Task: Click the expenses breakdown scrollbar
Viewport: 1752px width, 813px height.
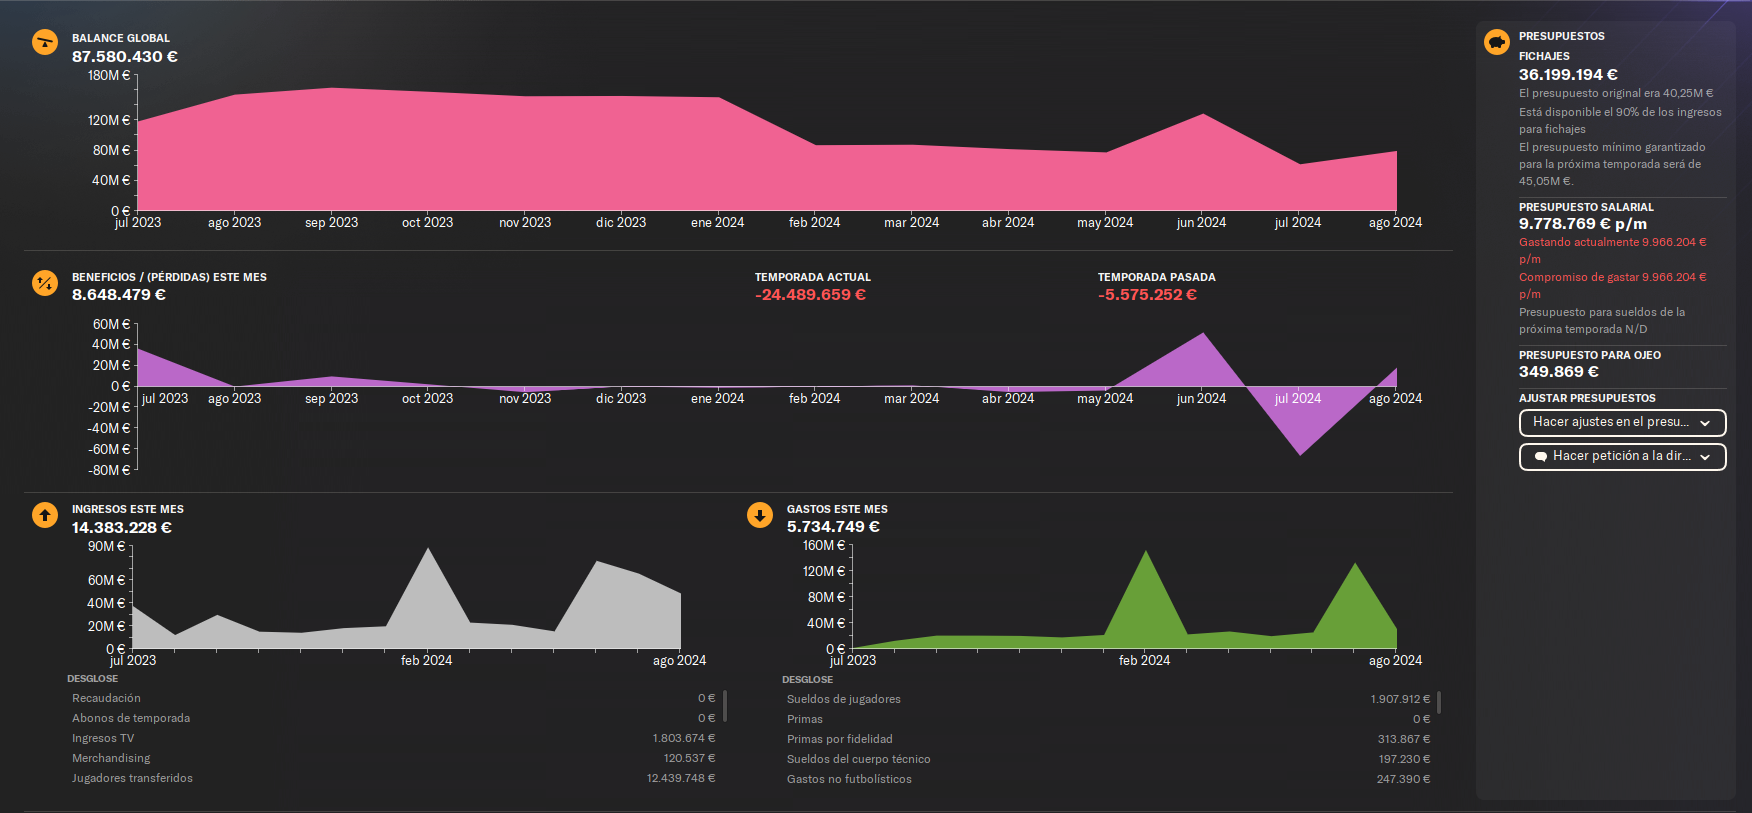Action: pos(1439,702)
